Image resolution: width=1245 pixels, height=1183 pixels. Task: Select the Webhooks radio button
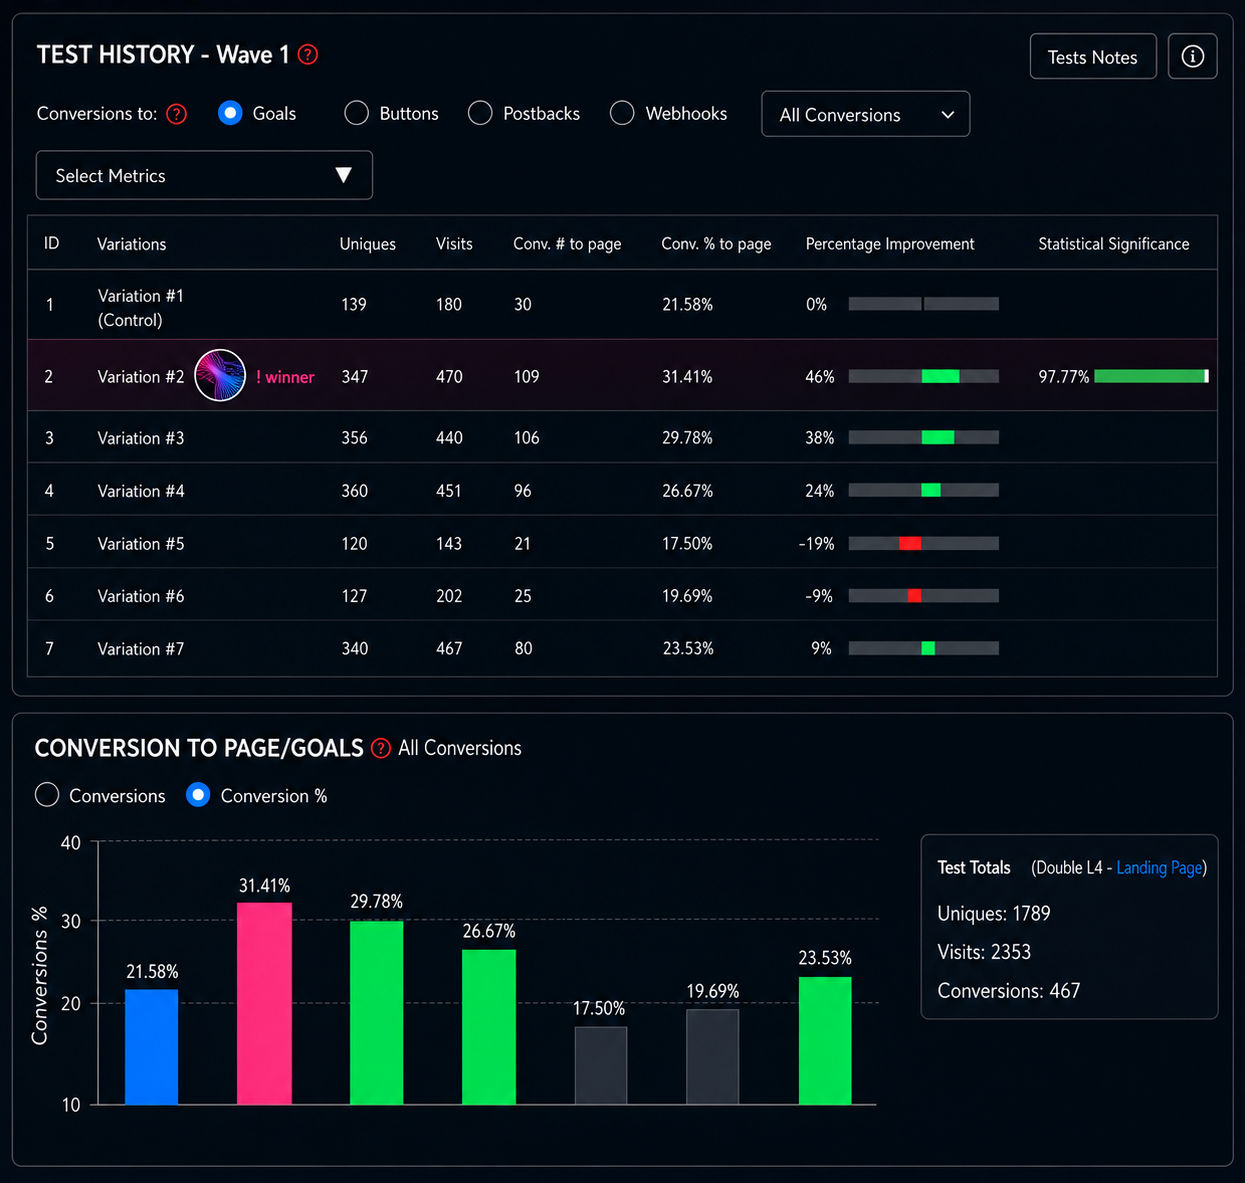(622, 113)
